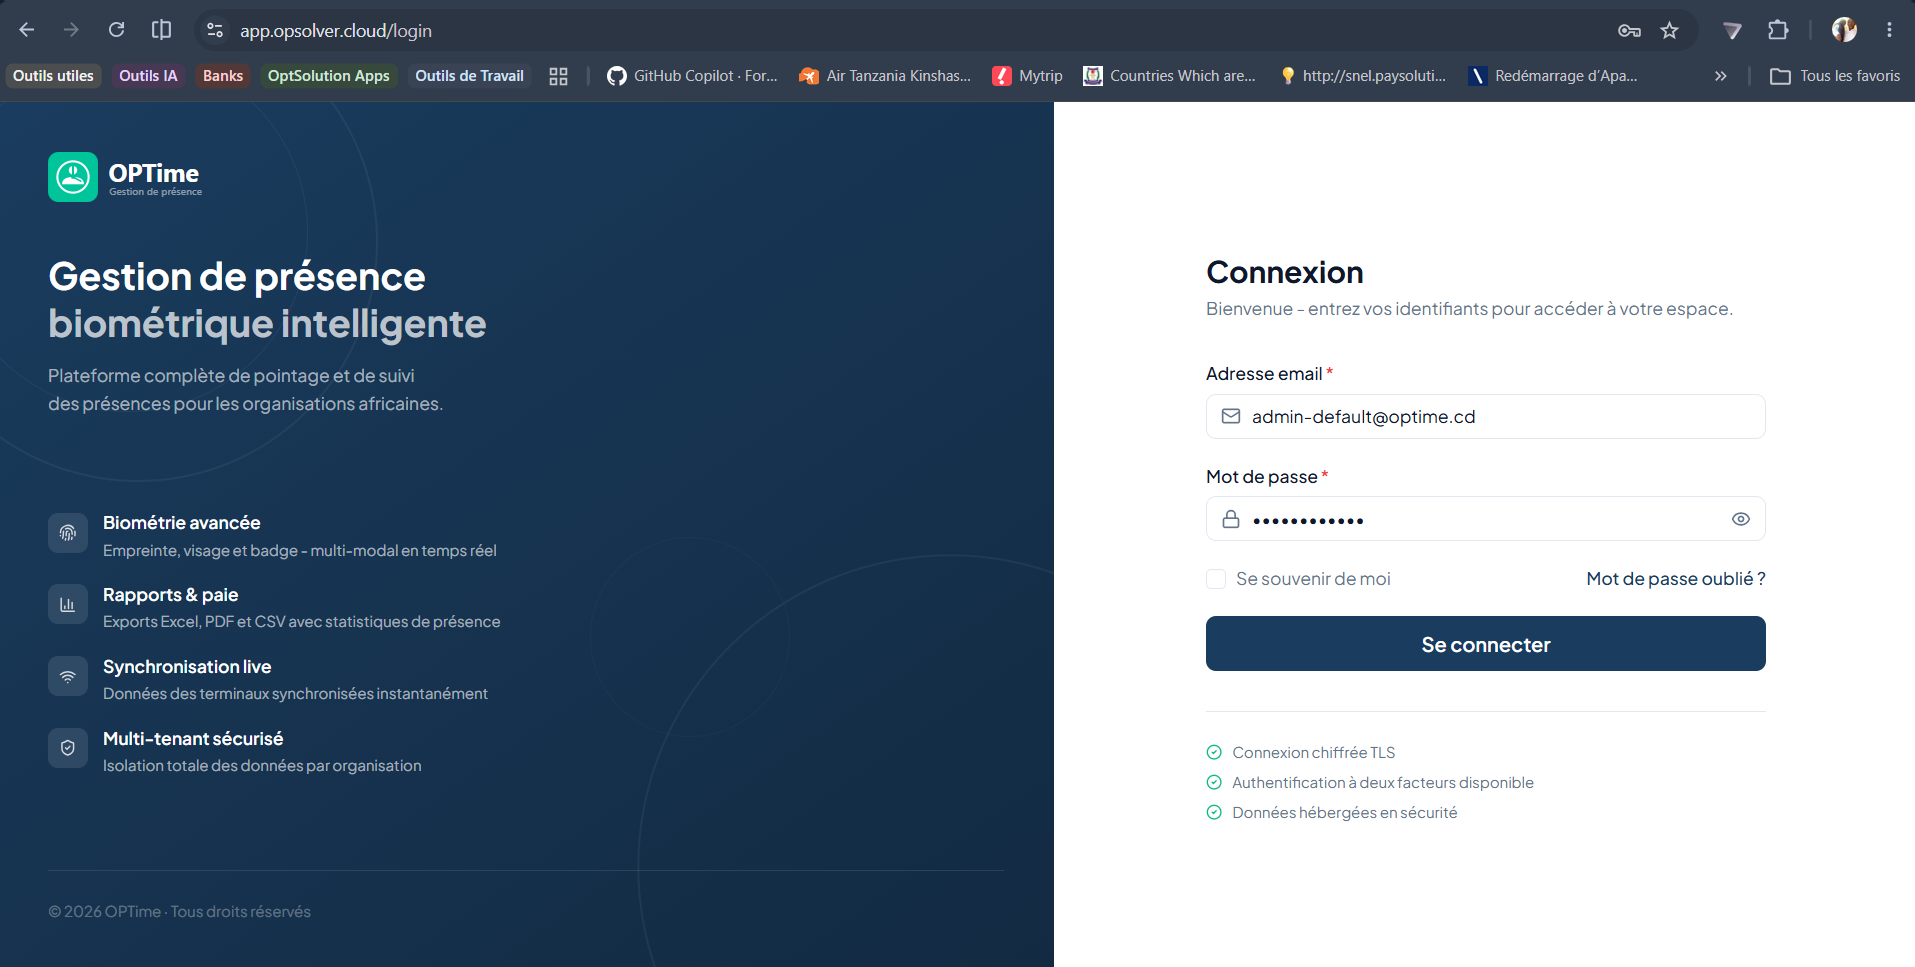The image size is (1915, 967).
Task: Click the Connexion chiffrée TLS checkmark icon
Action: click(1214, 752)
